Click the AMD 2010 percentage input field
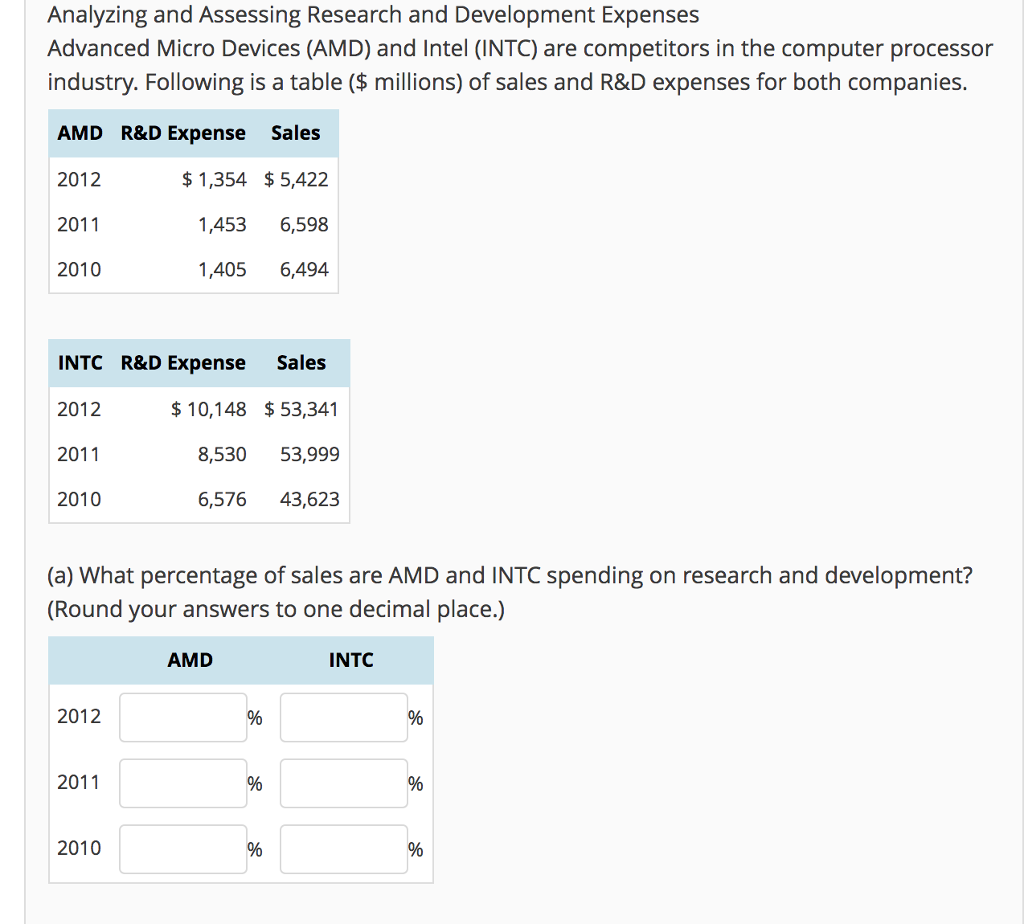Viewport: 1024px width, 924px height. tap(182, 849)
